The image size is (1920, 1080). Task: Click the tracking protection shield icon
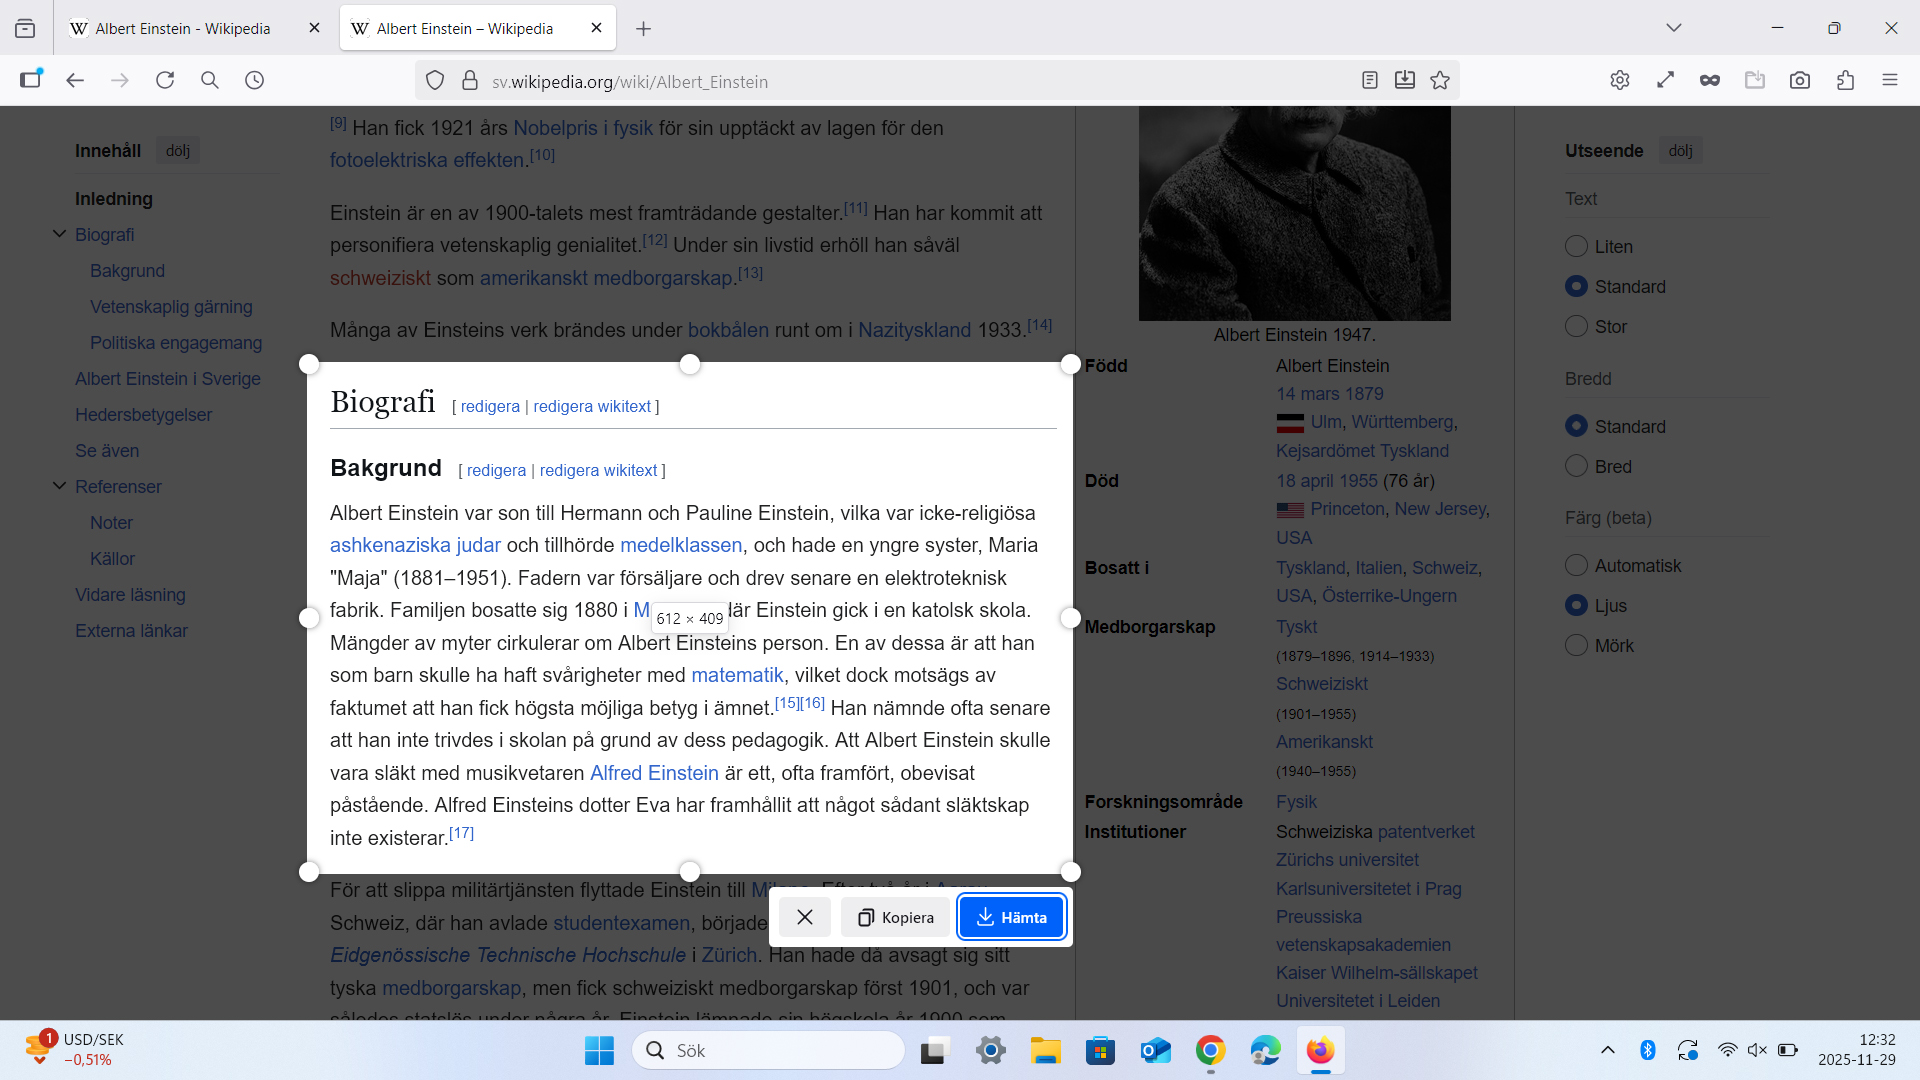click(435, 81)
